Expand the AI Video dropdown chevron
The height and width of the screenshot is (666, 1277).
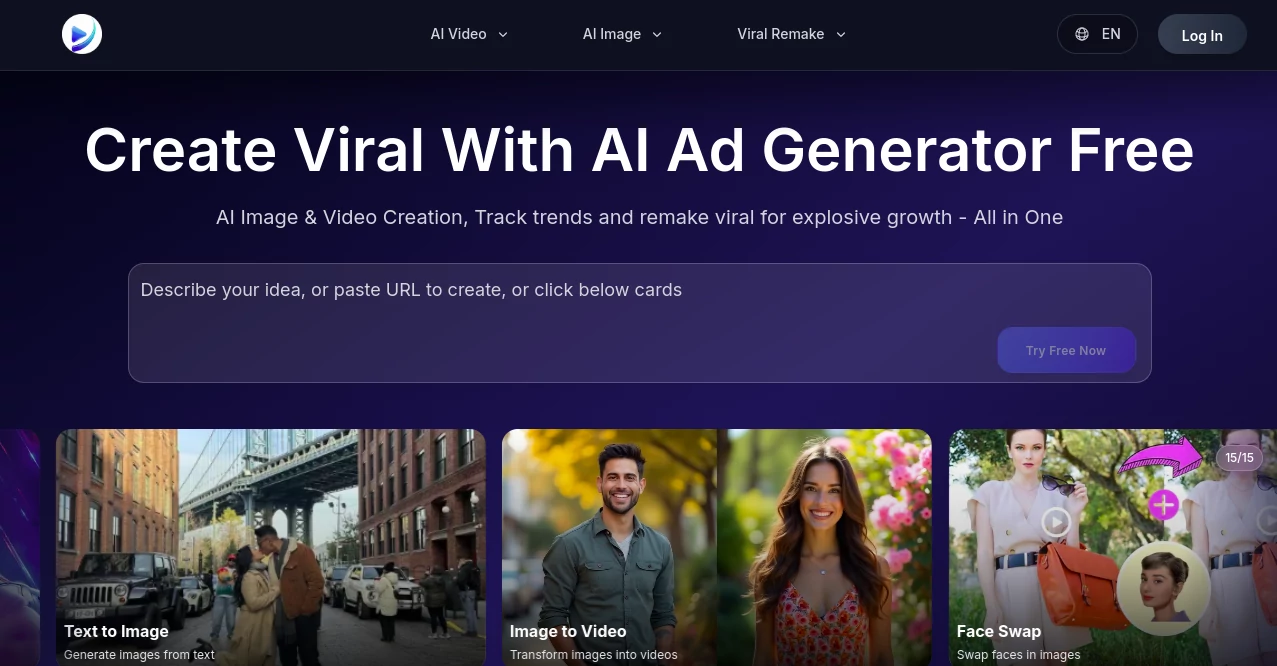pyautogui.click(x=502, y=34)
